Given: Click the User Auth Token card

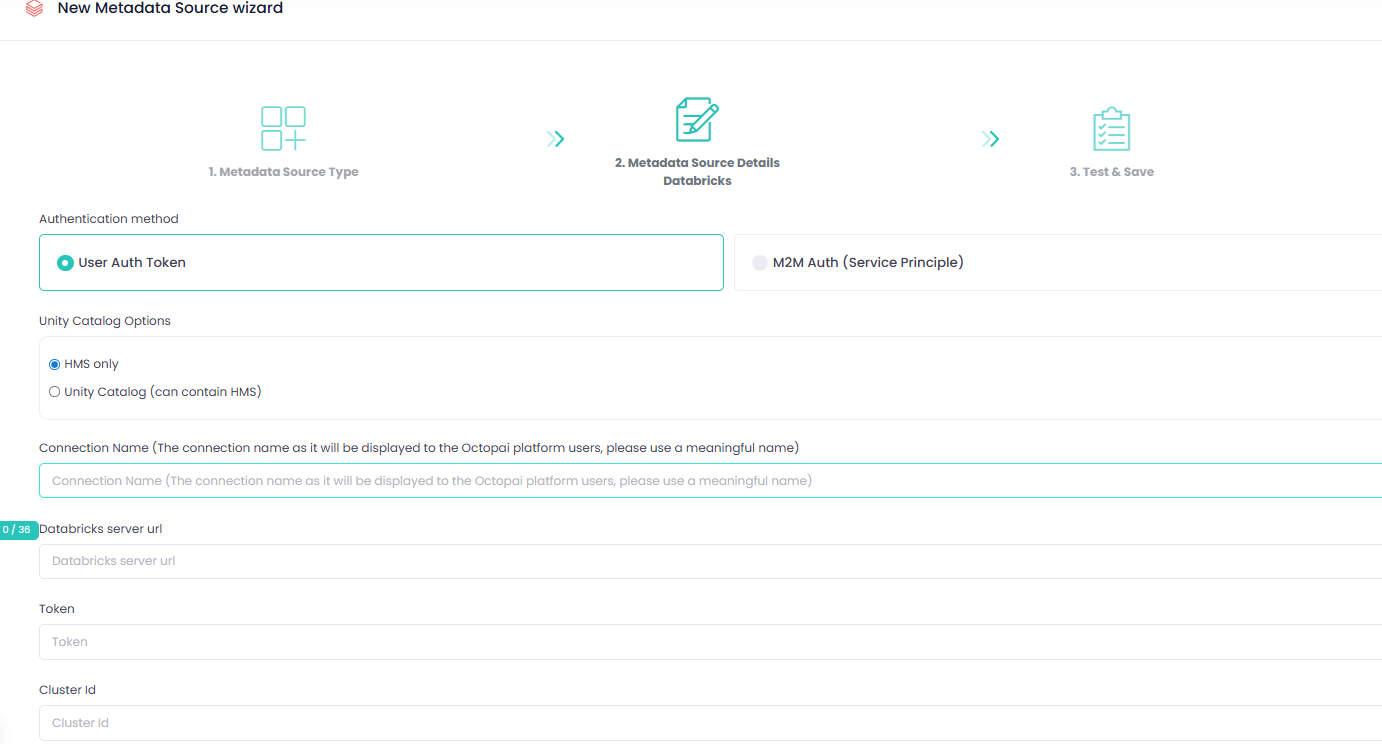Looking at the screenshot, I should tap(381, 262).
